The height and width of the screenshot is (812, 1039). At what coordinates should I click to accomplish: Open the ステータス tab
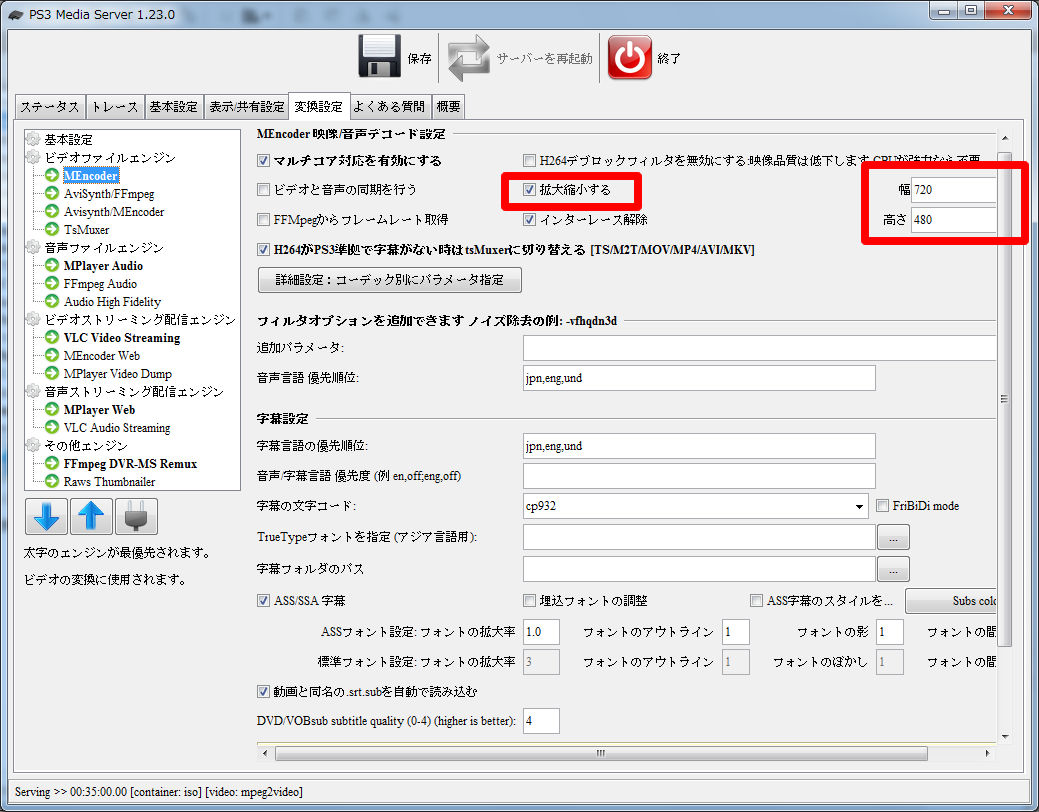(50, 107)
